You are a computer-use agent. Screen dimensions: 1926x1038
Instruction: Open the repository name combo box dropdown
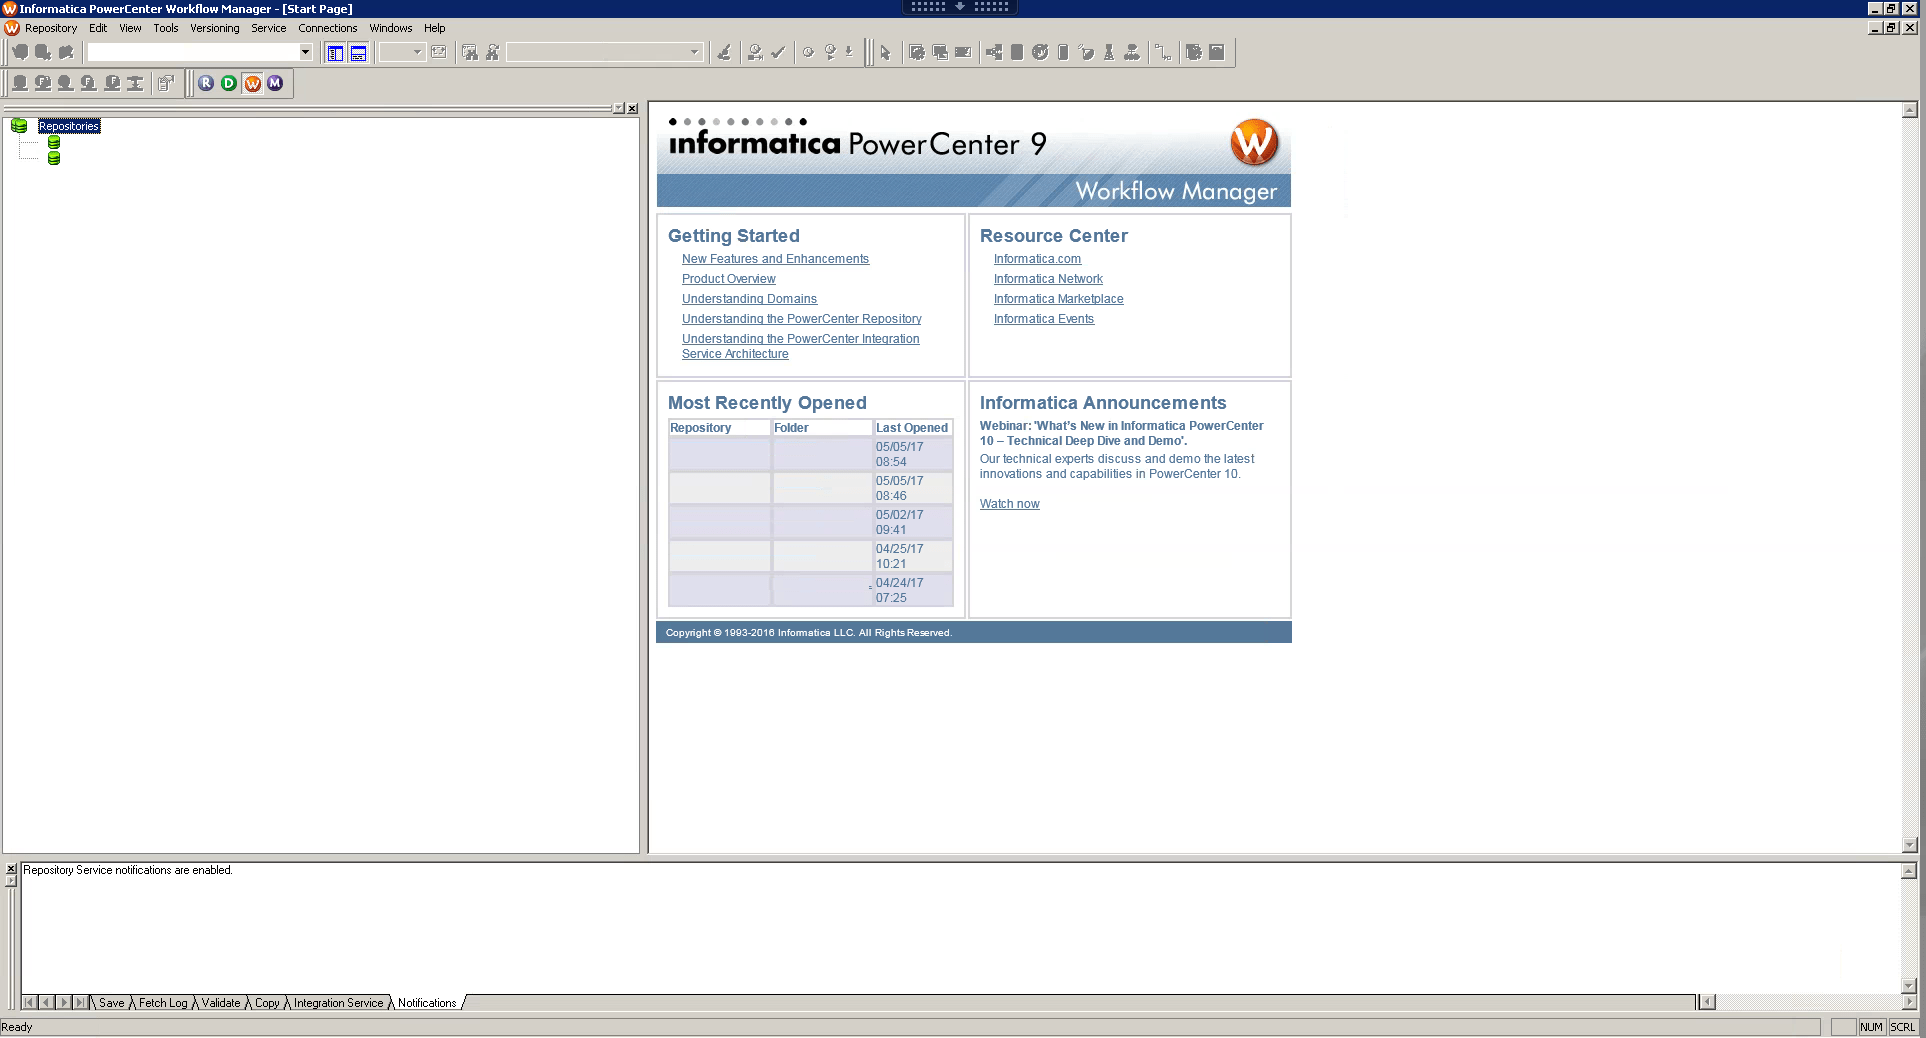(x=305, y=52)
